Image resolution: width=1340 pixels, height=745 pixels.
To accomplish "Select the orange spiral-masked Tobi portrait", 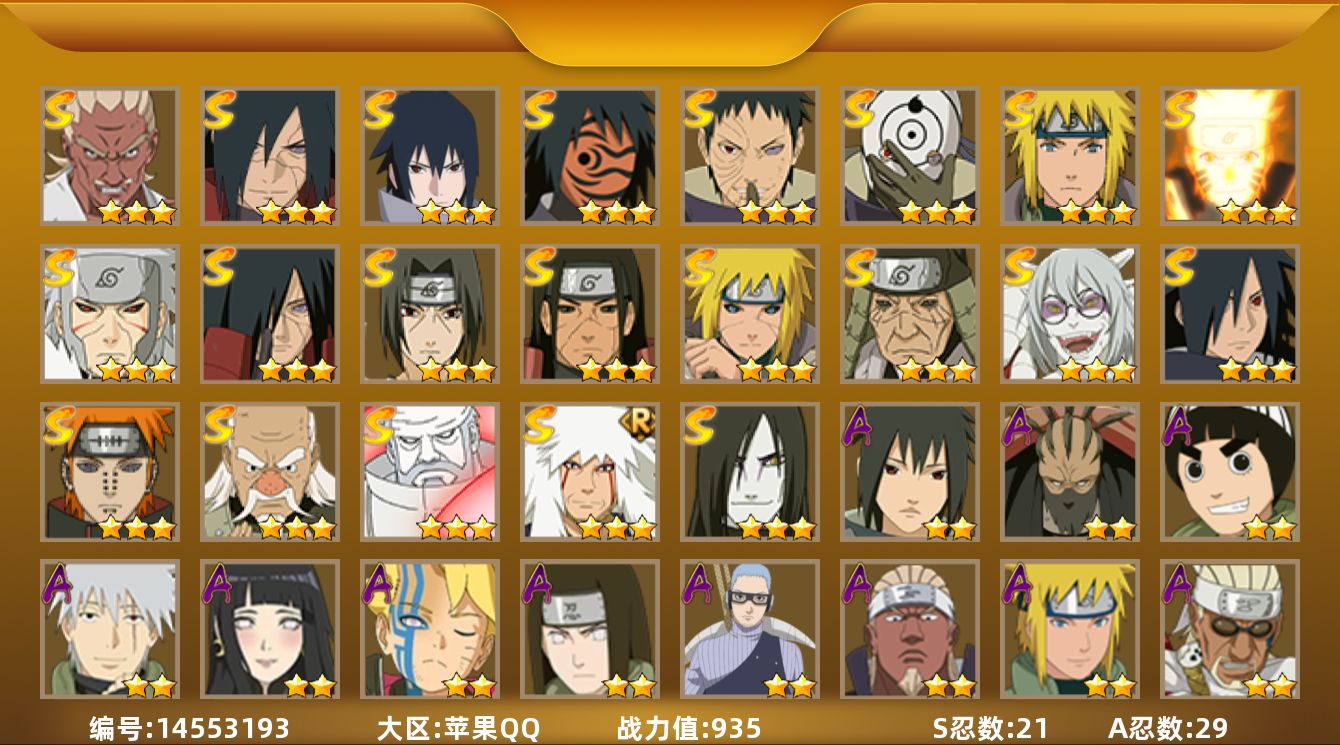I will (x=590, y=156).
